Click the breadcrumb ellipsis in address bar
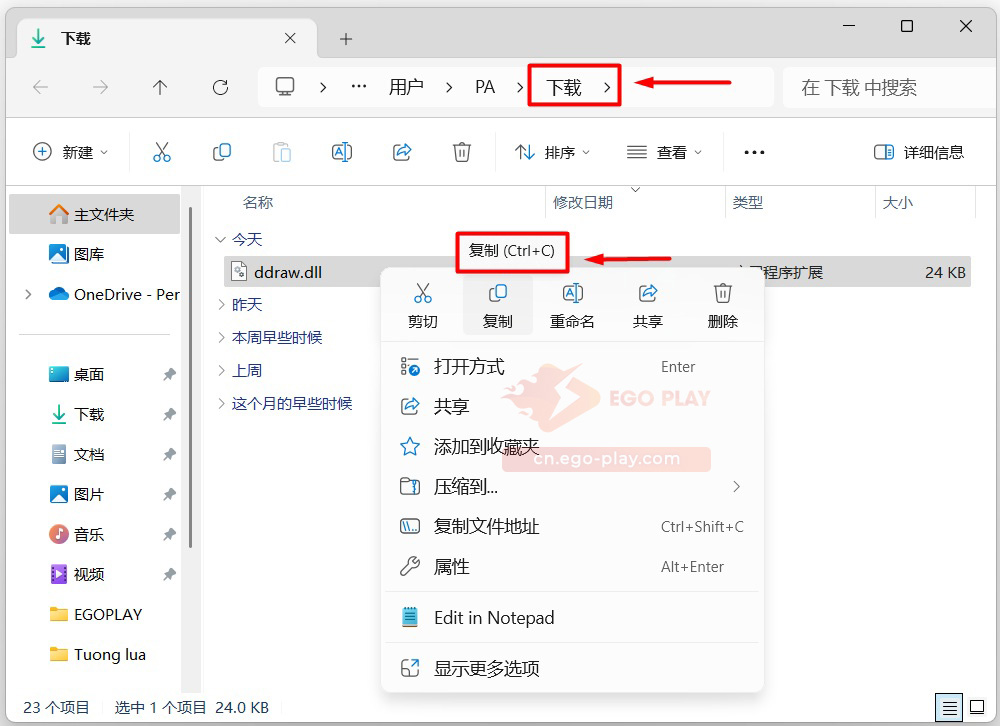Viewport: 1000px width, 726px height. tap(359, 87)
